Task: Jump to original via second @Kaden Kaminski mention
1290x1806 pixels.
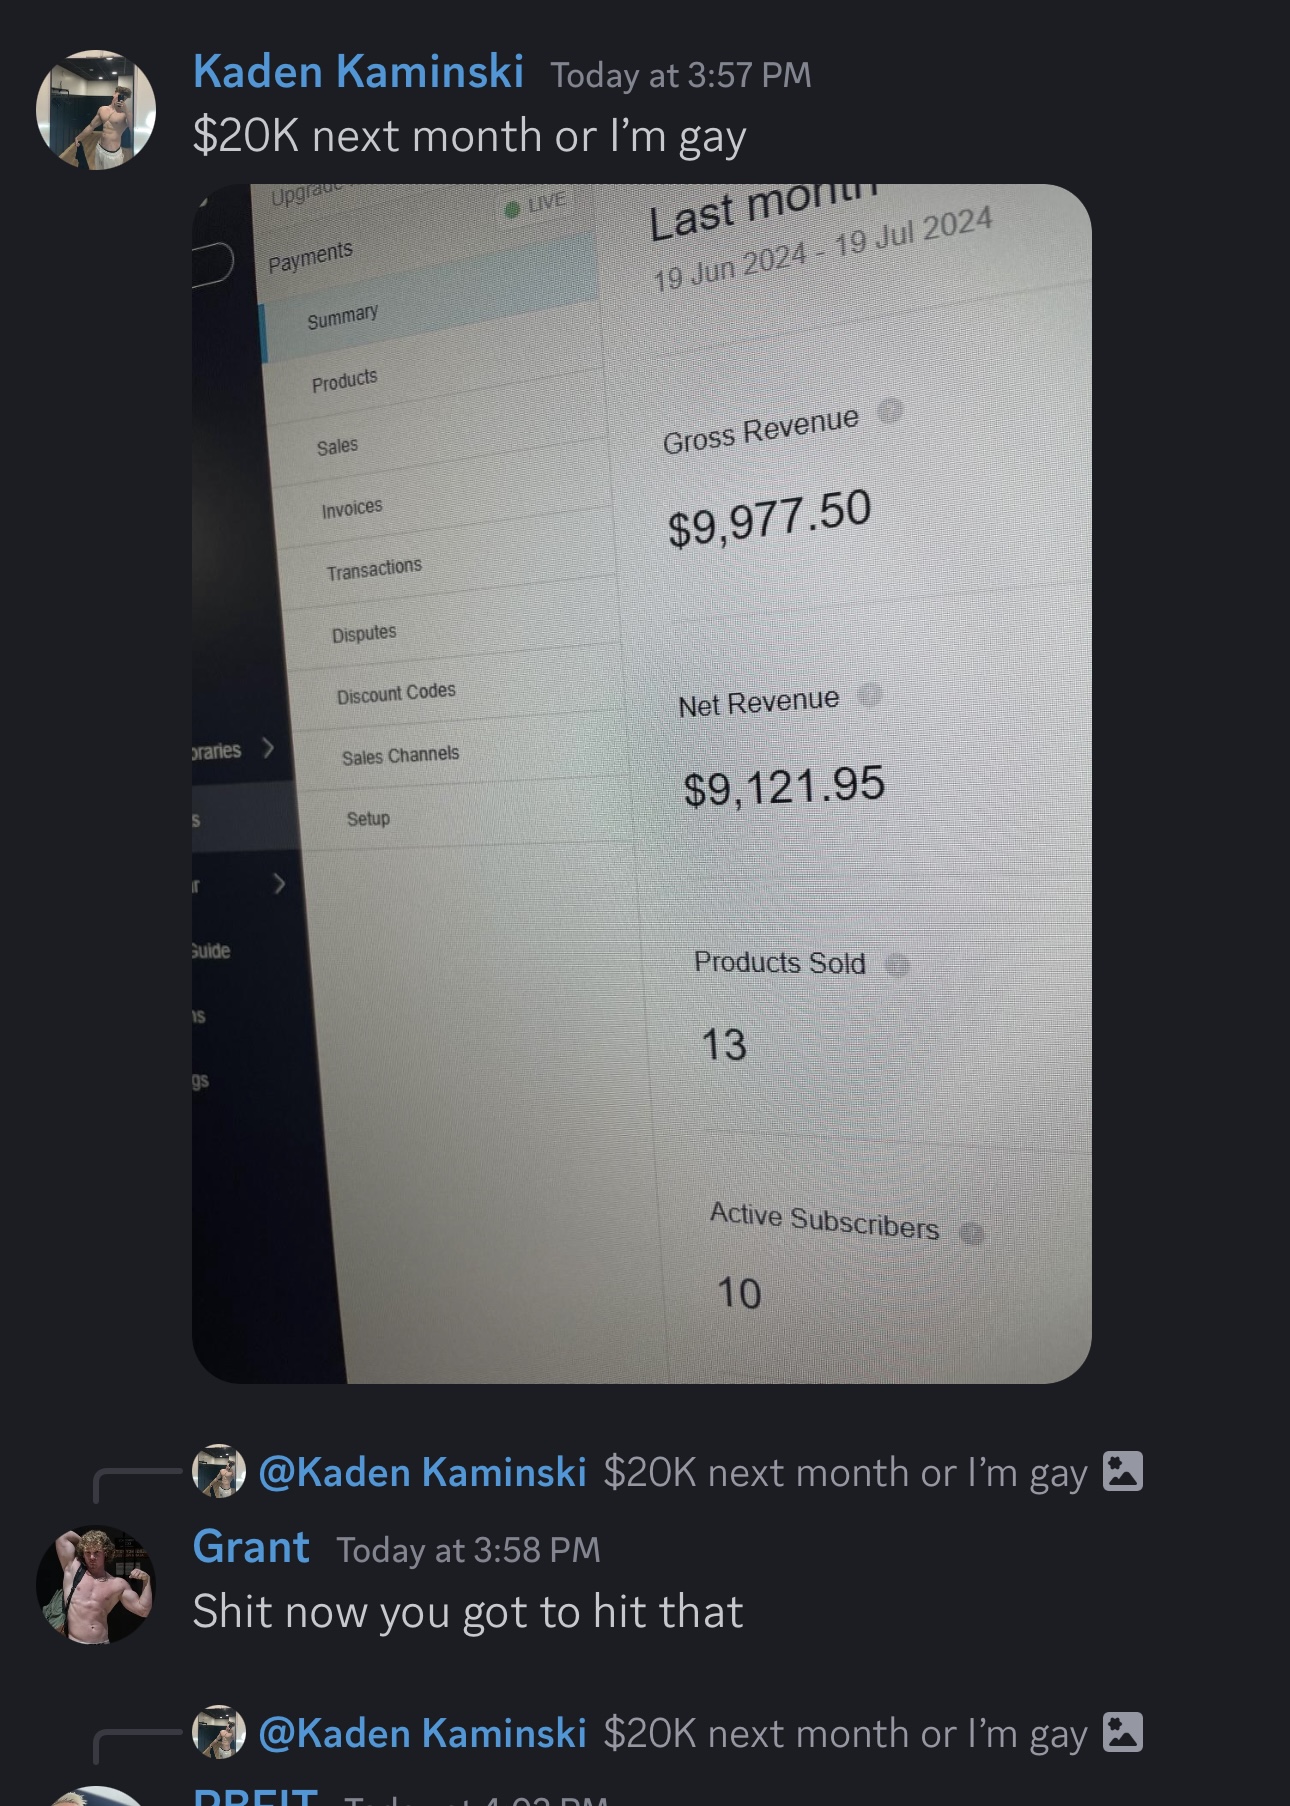Action: 422,1733
